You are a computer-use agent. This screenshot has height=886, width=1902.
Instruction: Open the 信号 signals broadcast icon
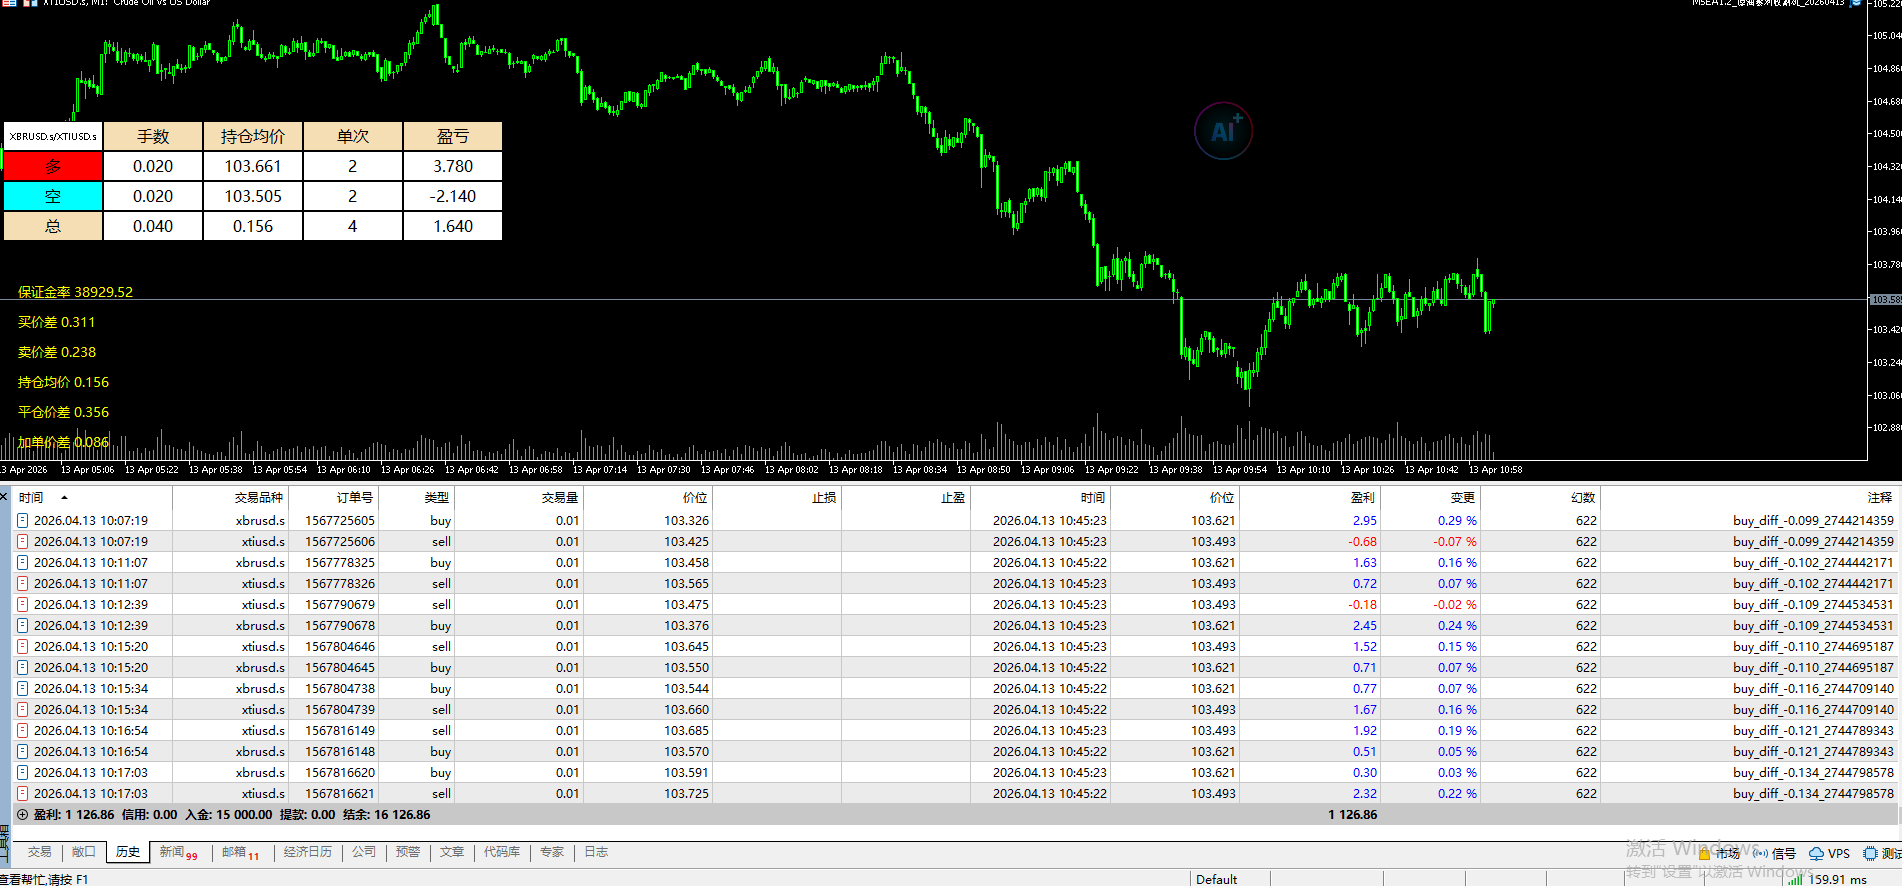(x=1760, y=854)
